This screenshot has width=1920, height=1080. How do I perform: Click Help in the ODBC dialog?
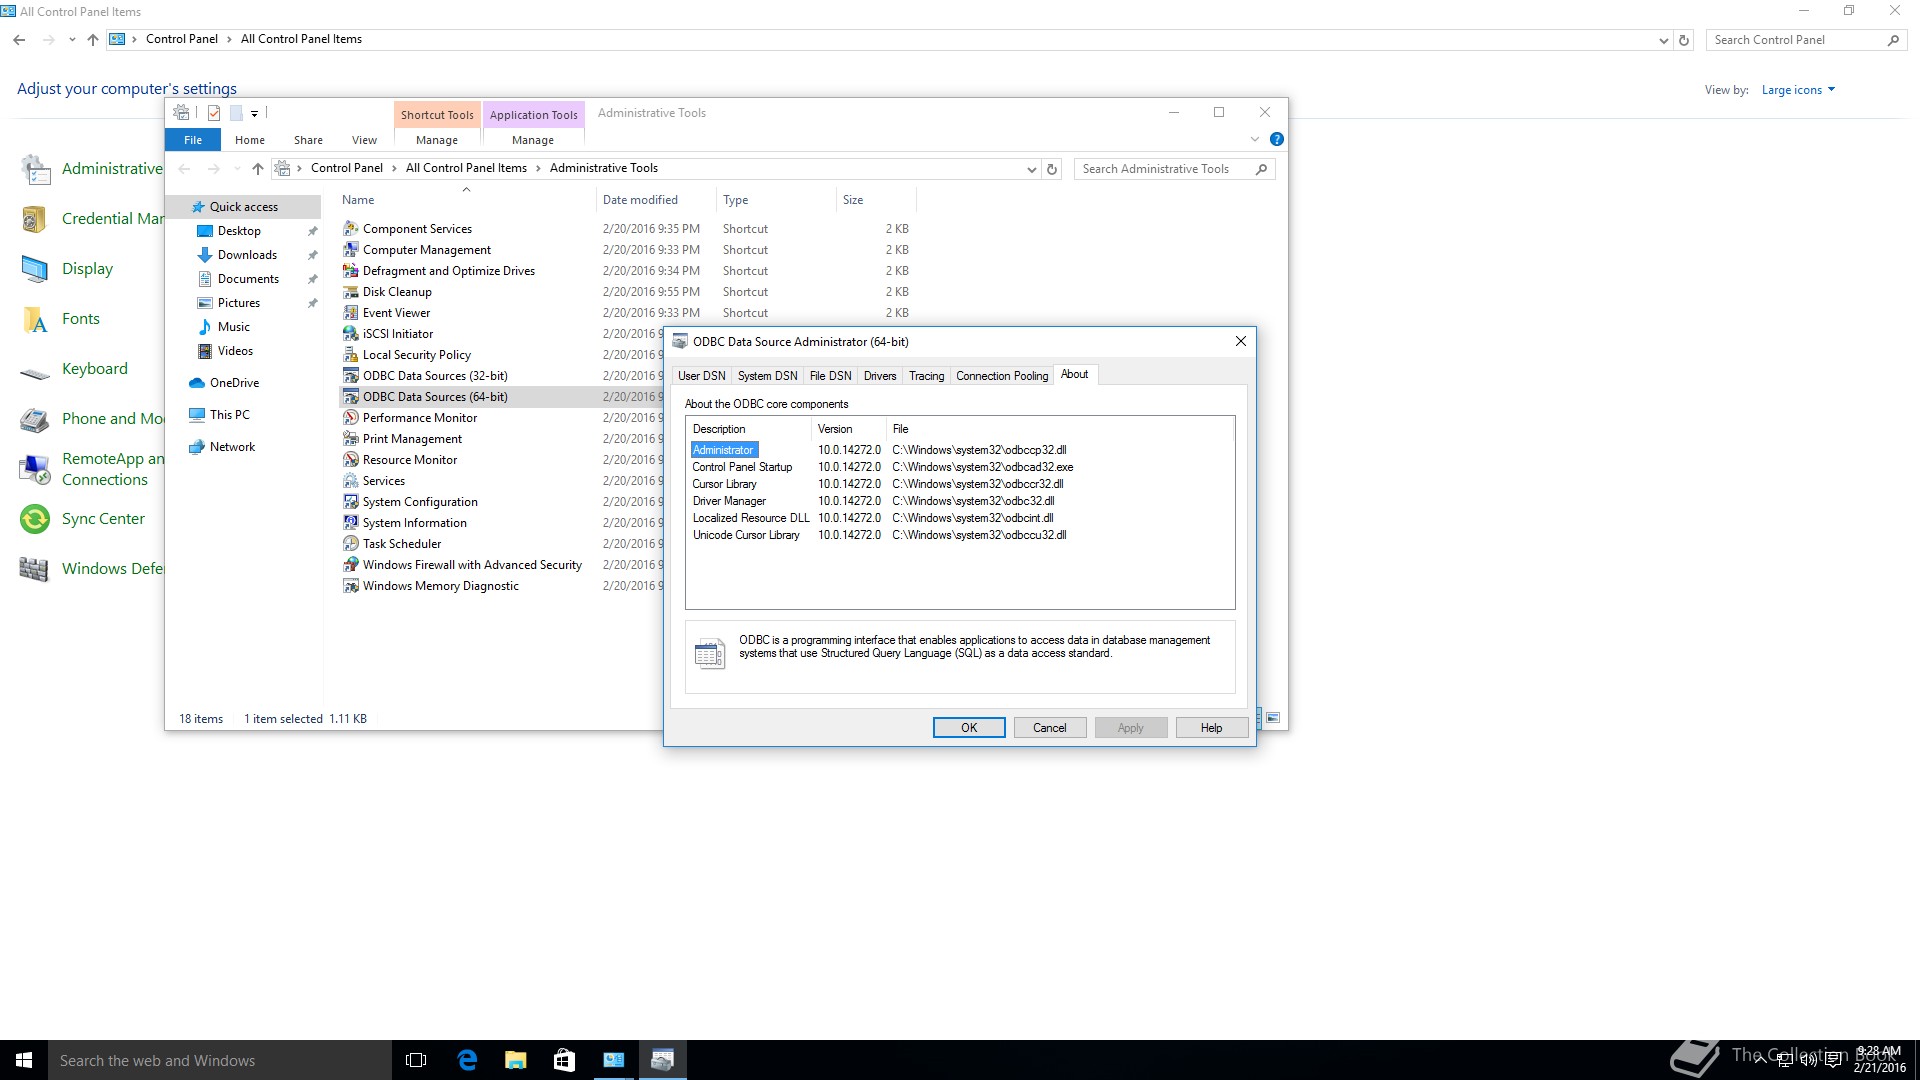click(1211, 728)
